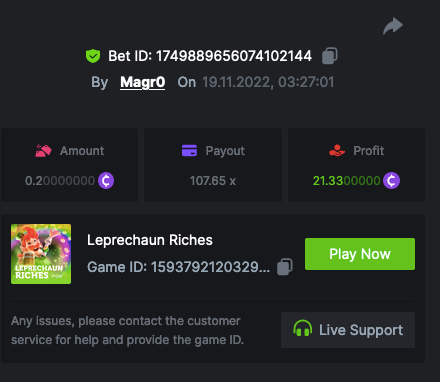This screenshot has height=382, width=440.
Task: Click the Leprechaun Riches game title
Action: click(150, 240)
